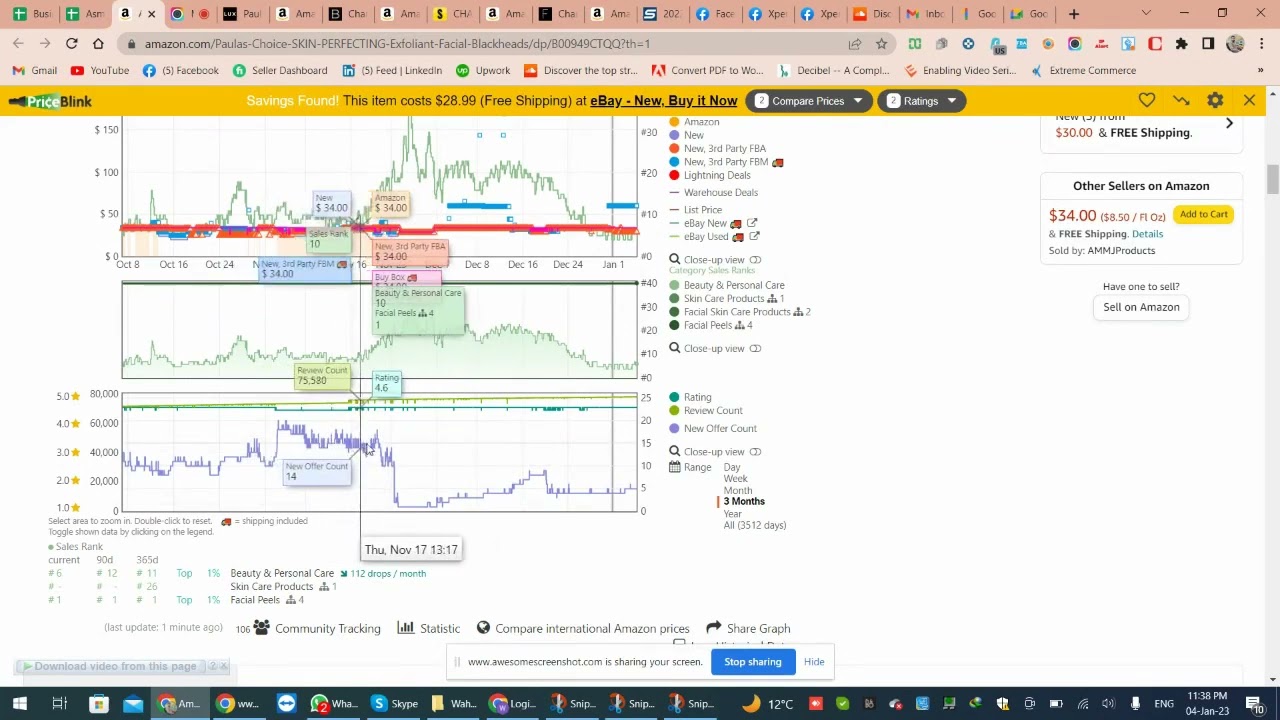Click Sell on Amazon button
The width and height of the screenshot is (1280, 720).
(1141, 307)
